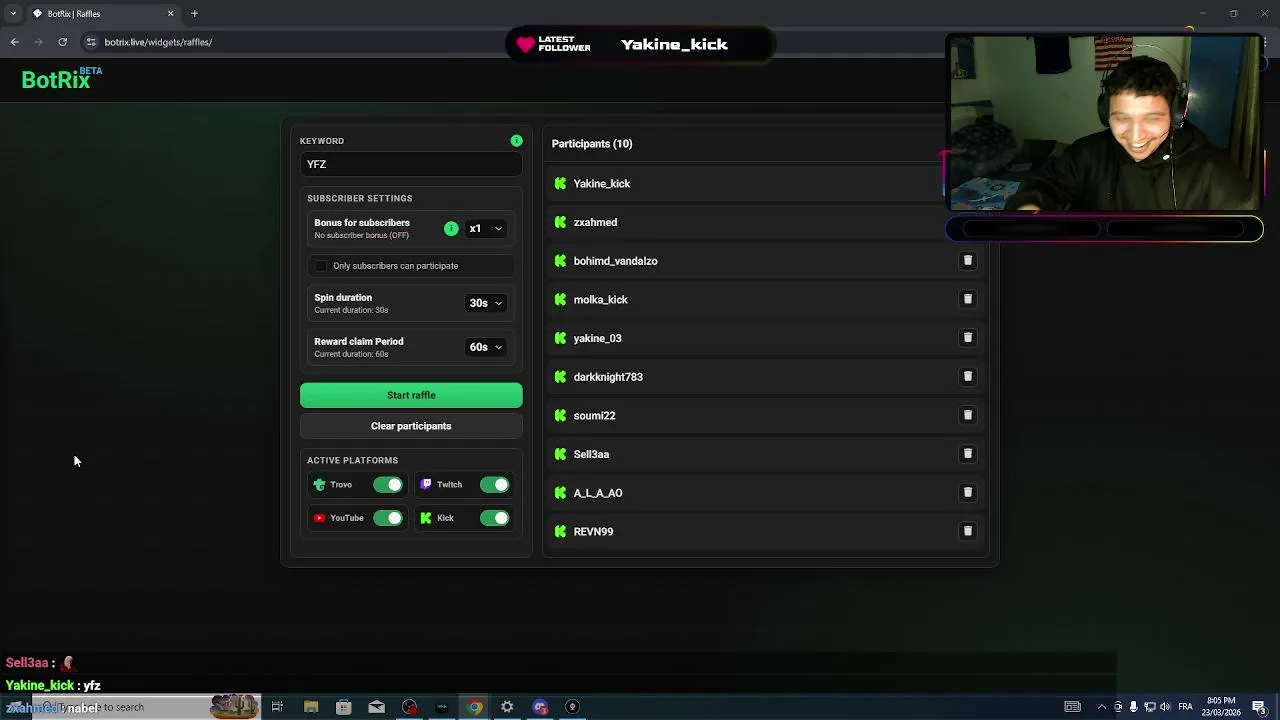
Task: Click the green info icon beside KEYWORD
Action: click(x=517, y=141)
